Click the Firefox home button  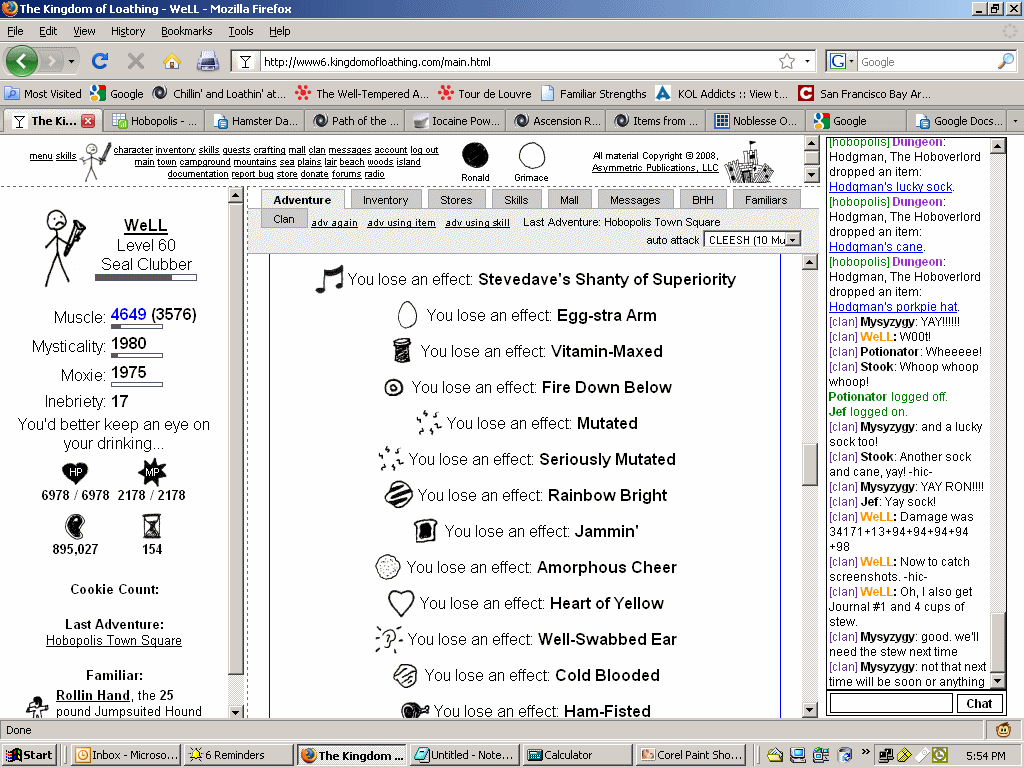pos(171,62)
